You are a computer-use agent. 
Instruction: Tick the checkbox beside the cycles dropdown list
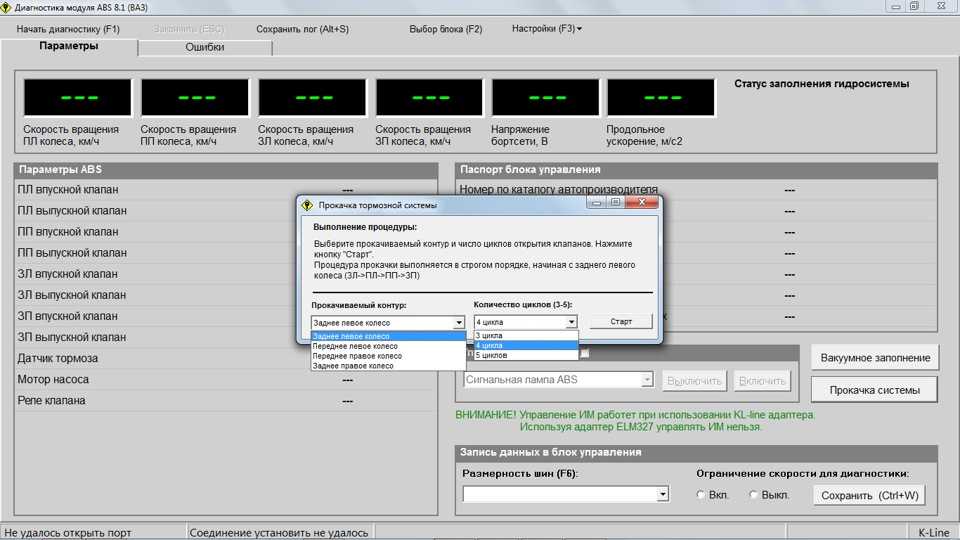tap(585, 353)
